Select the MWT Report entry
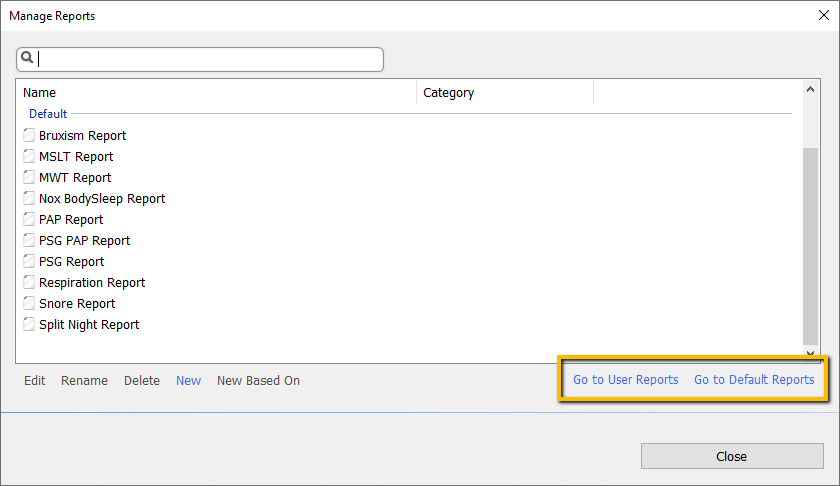840x486 pixels. (75, 177)
